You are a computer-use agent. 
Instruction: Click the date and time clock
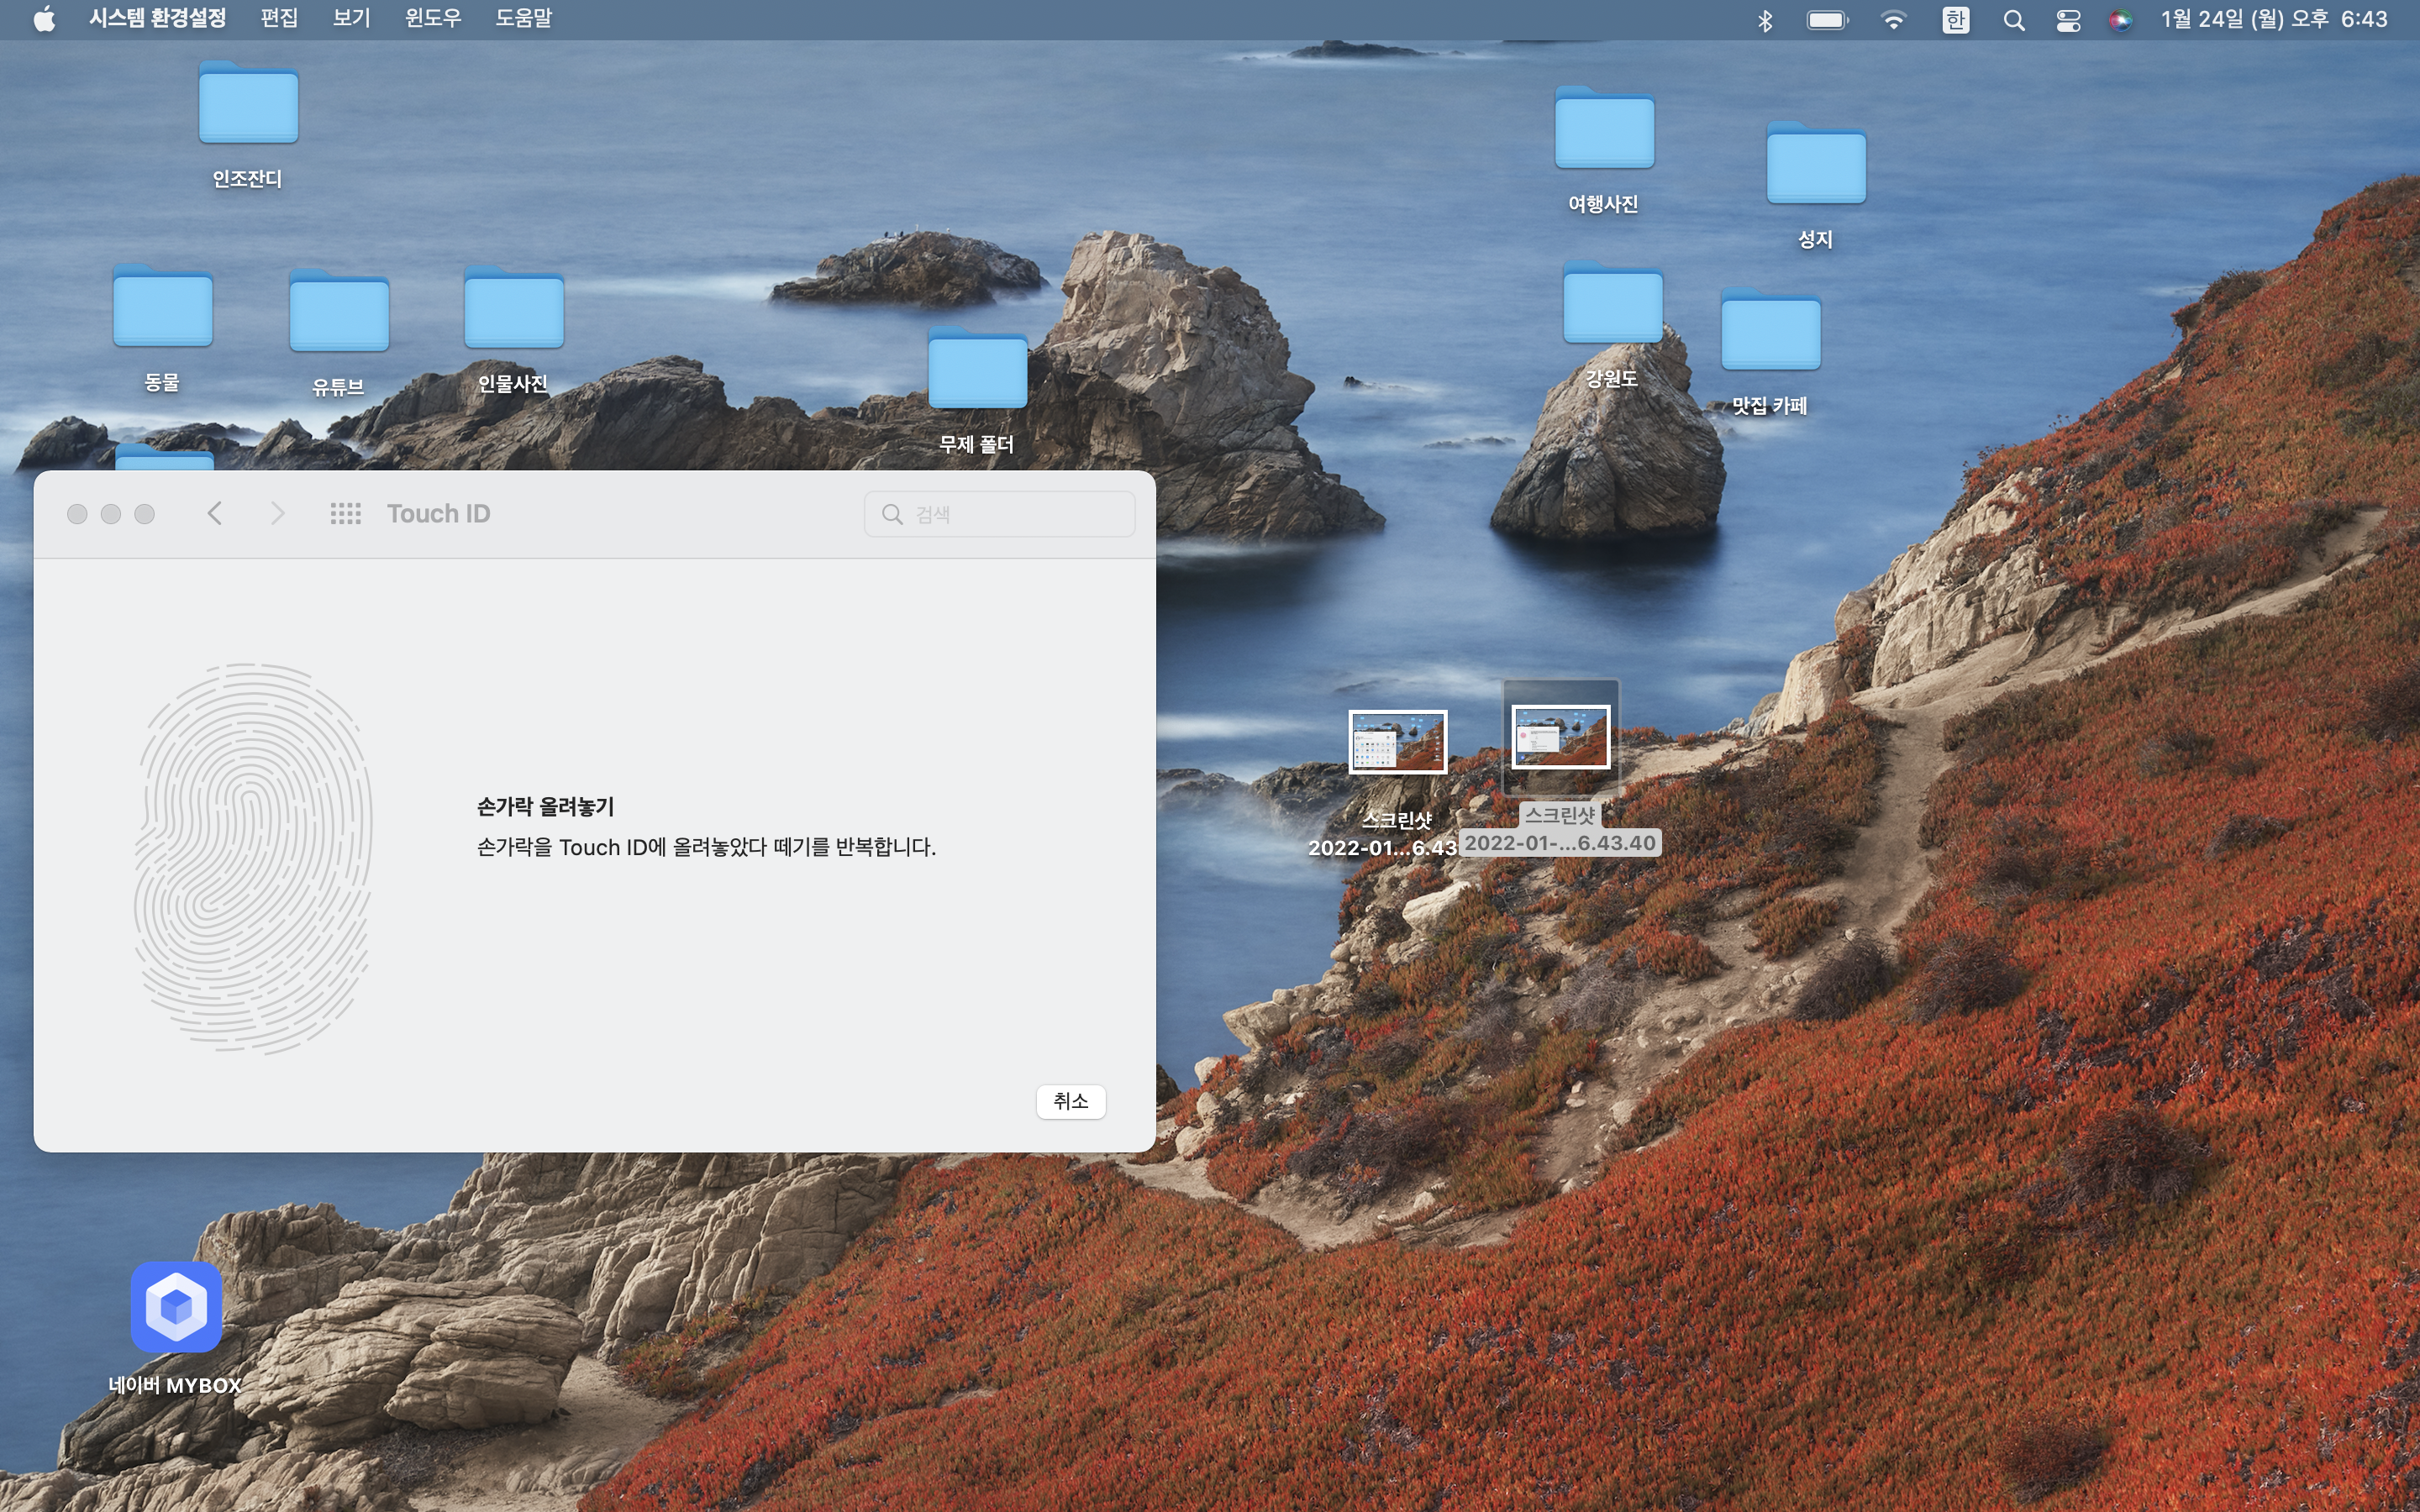click(2273, 19)
